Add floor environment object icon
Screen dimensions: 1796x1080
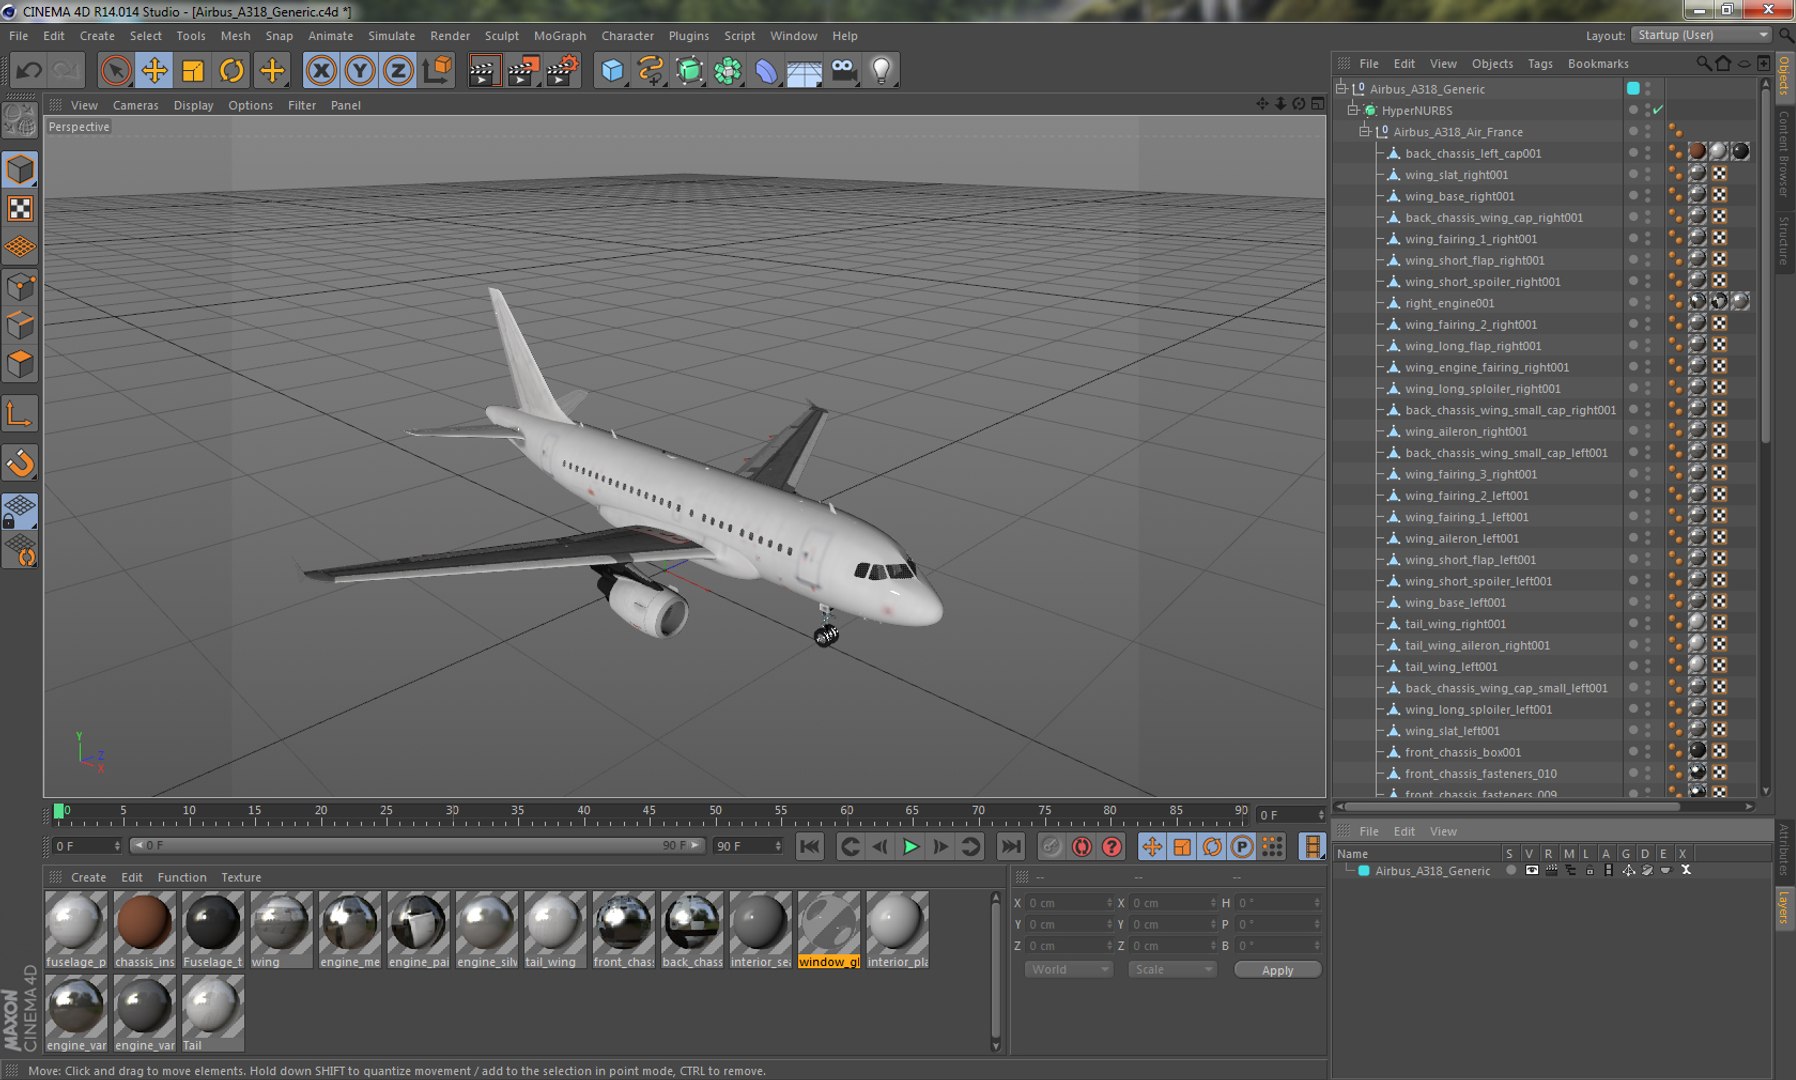pos(804,70)
